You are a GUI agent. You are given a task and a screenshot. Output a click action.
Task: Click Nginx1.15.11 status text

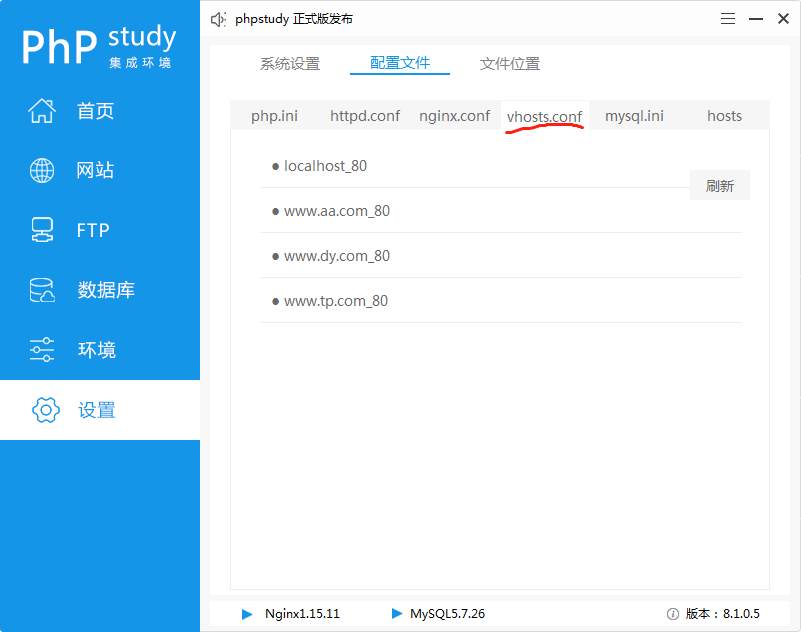[302, 614]
